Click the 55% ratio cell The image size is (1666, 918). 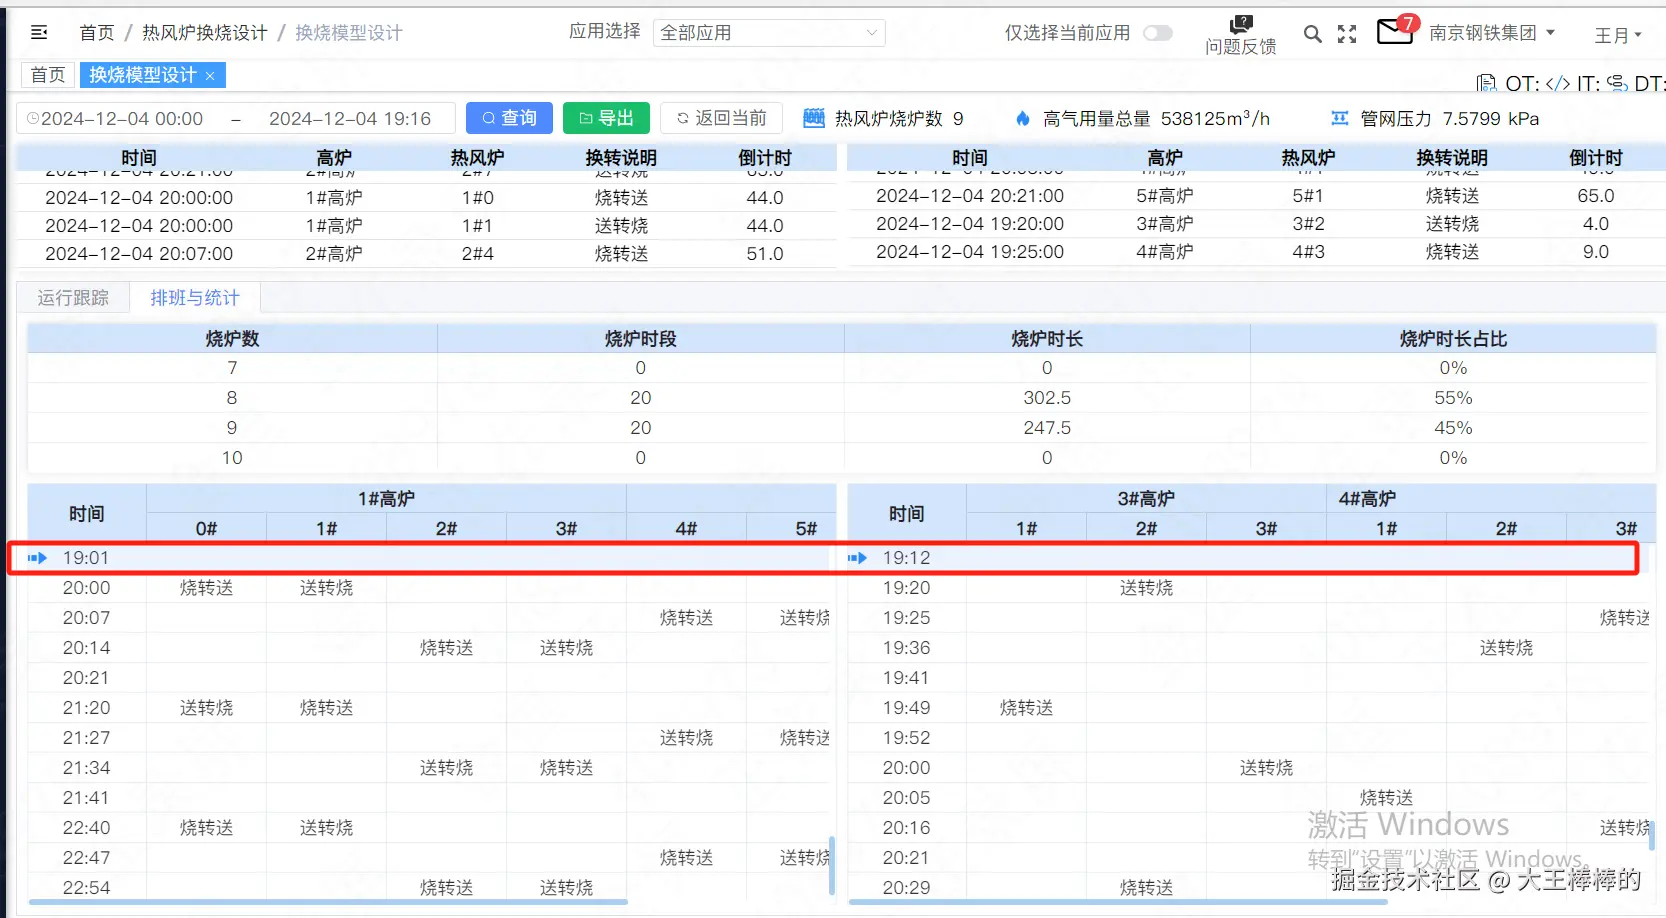[x=1453, y=398]
